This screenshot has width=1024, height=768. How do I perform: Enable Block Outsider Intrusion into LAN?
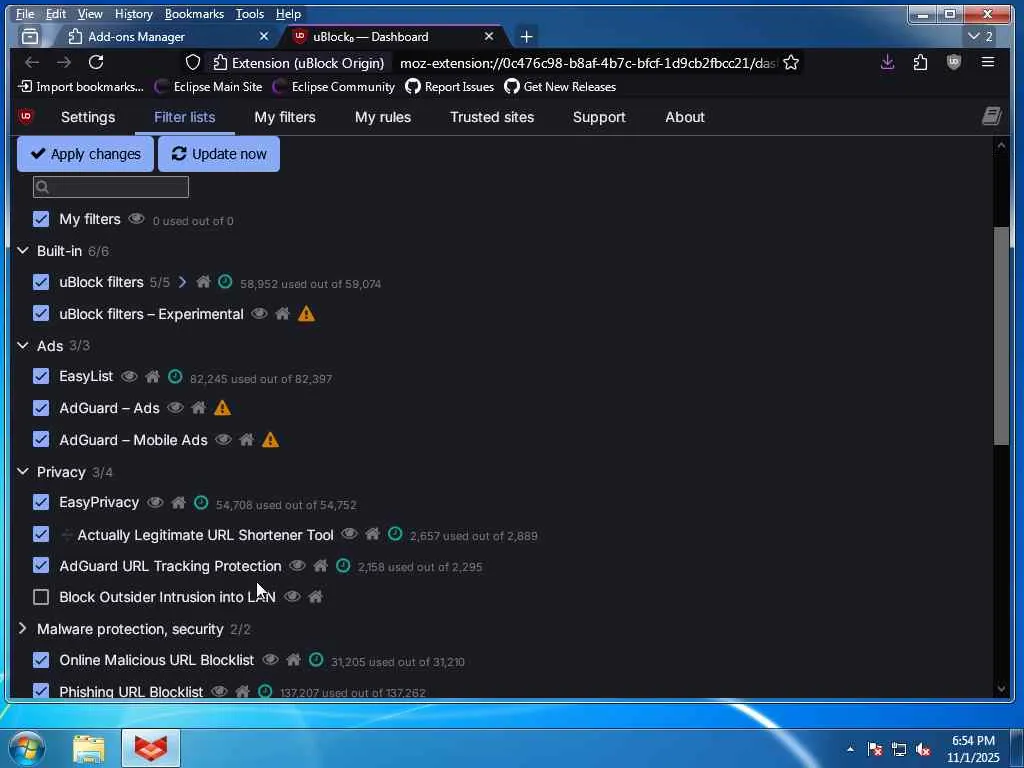[x=41, y=597]
